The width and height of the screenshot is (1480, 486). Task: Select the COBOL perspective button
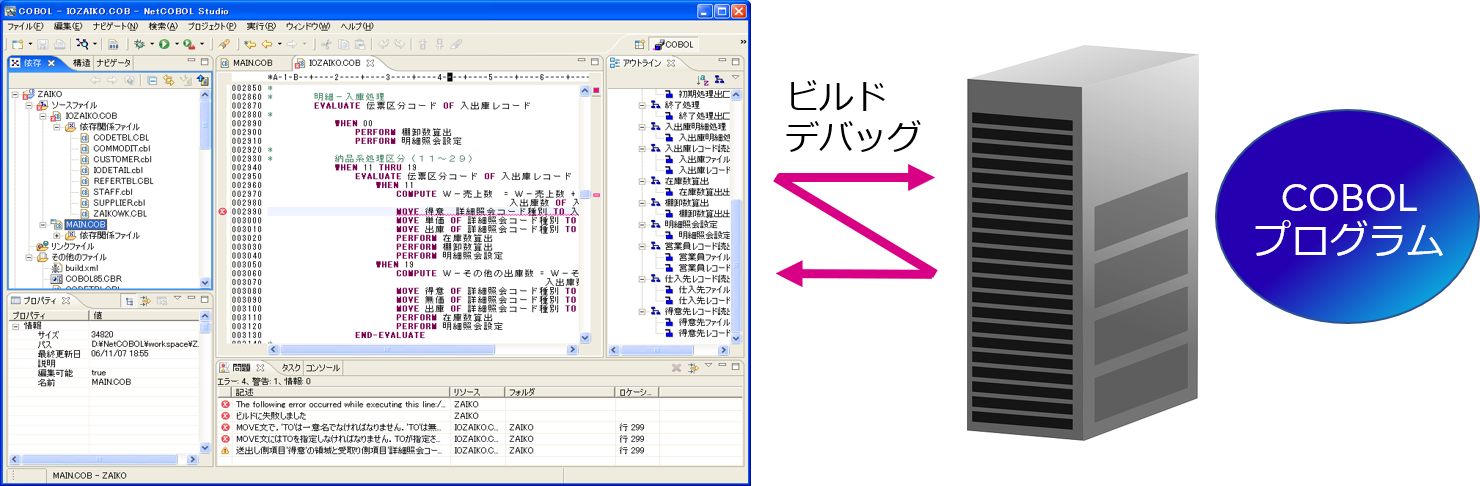673,44
